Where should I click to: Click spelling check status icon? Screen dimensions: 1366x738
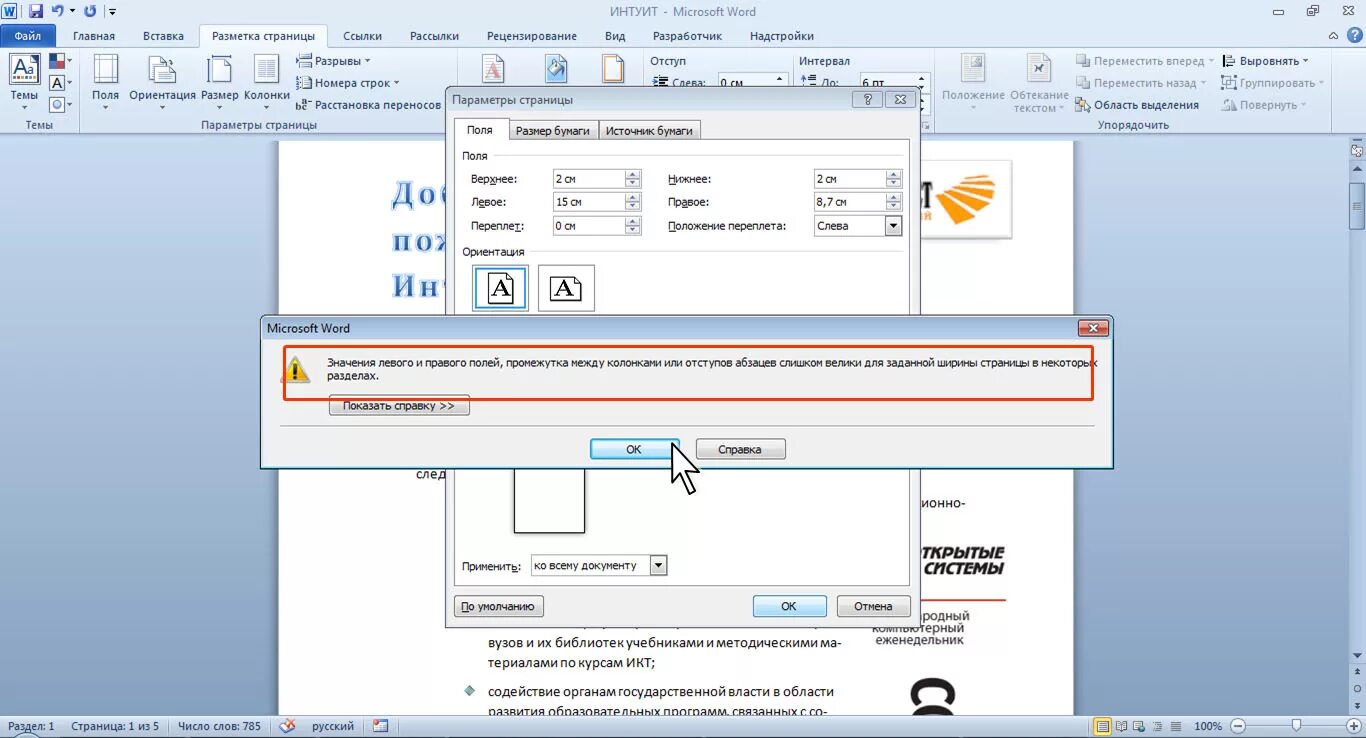coord(288,726)
